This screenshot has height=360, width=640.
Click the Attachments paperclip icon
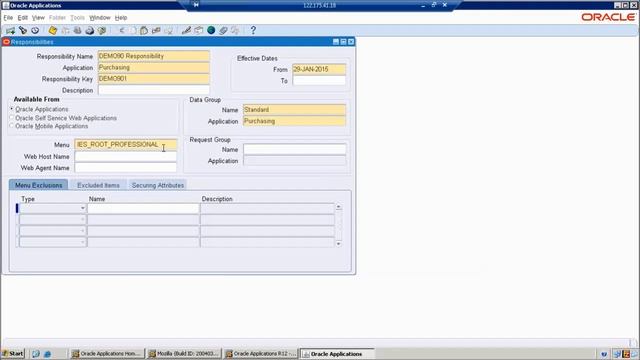[223, 31]
